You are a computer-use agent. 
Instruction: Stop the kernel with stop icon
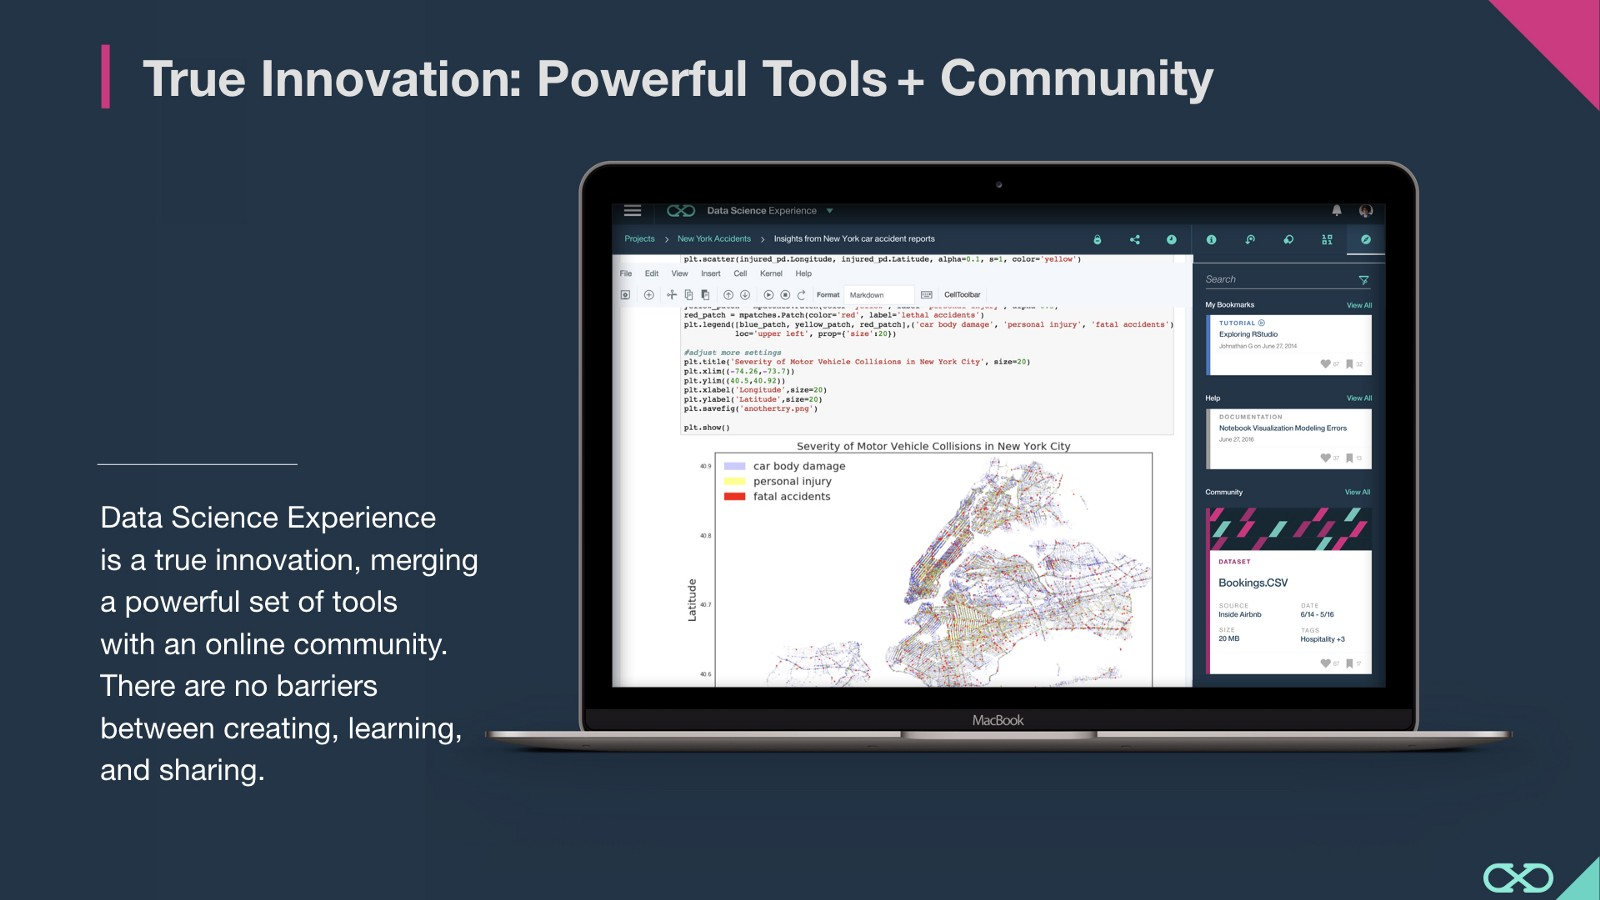pos(785,295)
